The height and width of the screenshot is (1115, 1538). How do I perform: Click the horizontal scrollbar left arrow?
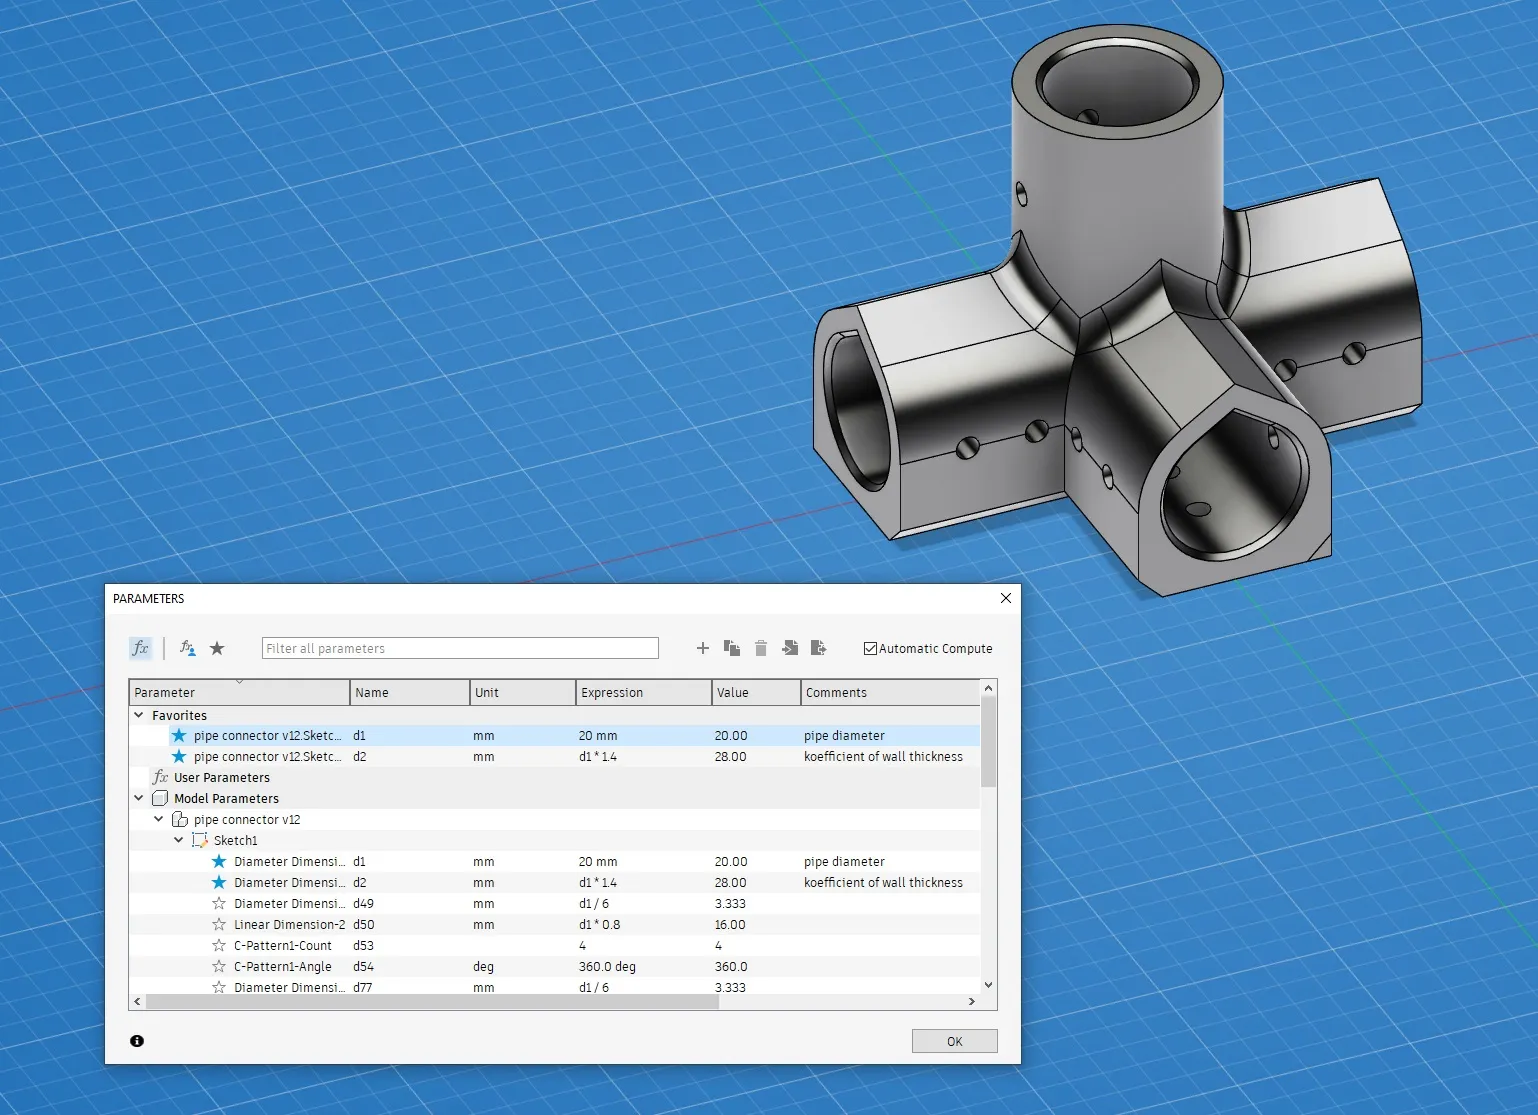(x=138, y=1001)
